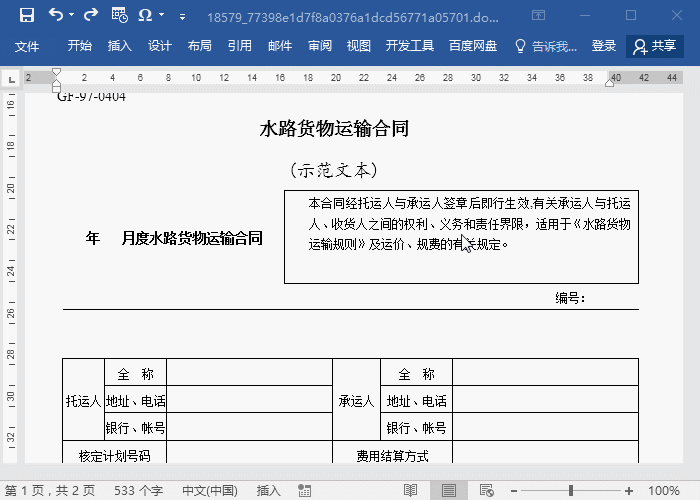Open the 百度网盘 tab

coord(473,46)
